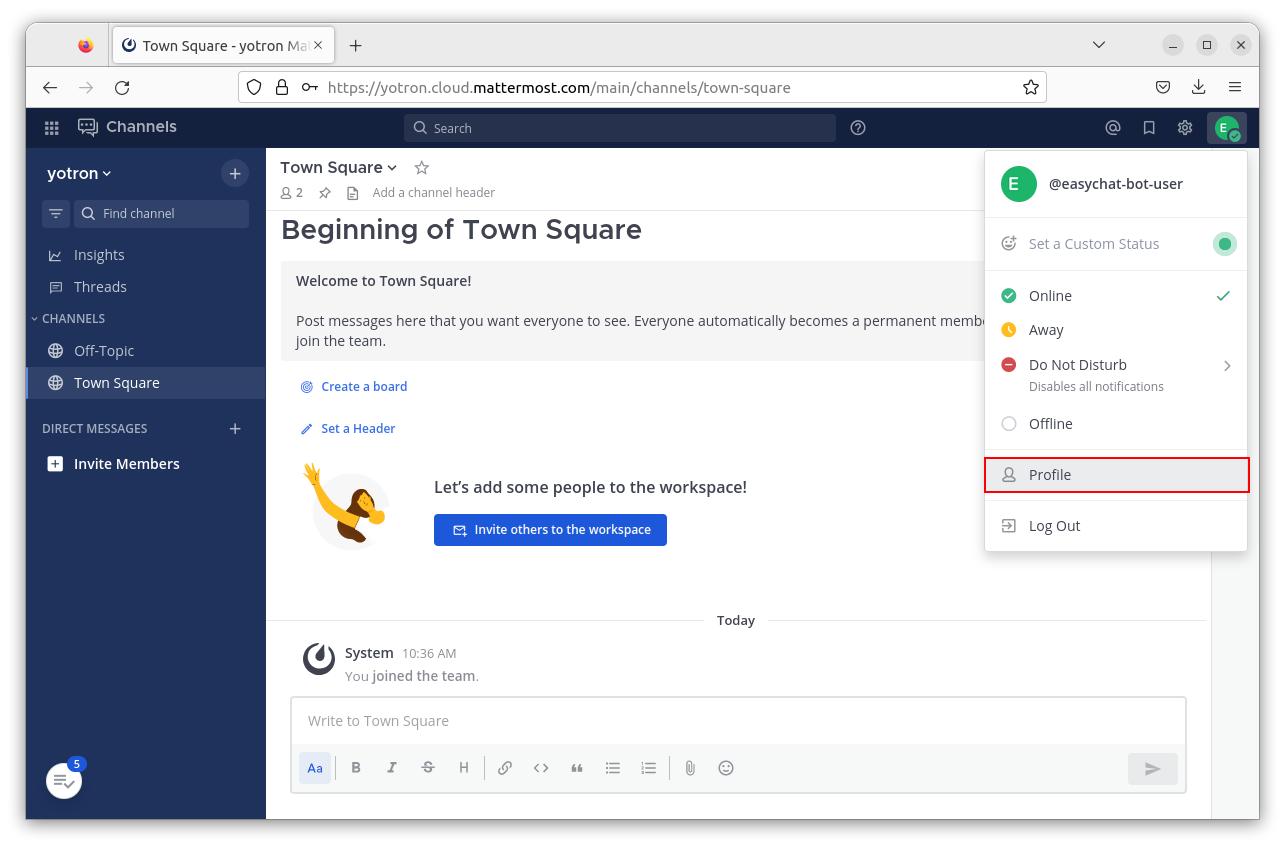The image size is (1285, 848).
Task: Apply strikethrough formatting
Action: click(428, 768)
